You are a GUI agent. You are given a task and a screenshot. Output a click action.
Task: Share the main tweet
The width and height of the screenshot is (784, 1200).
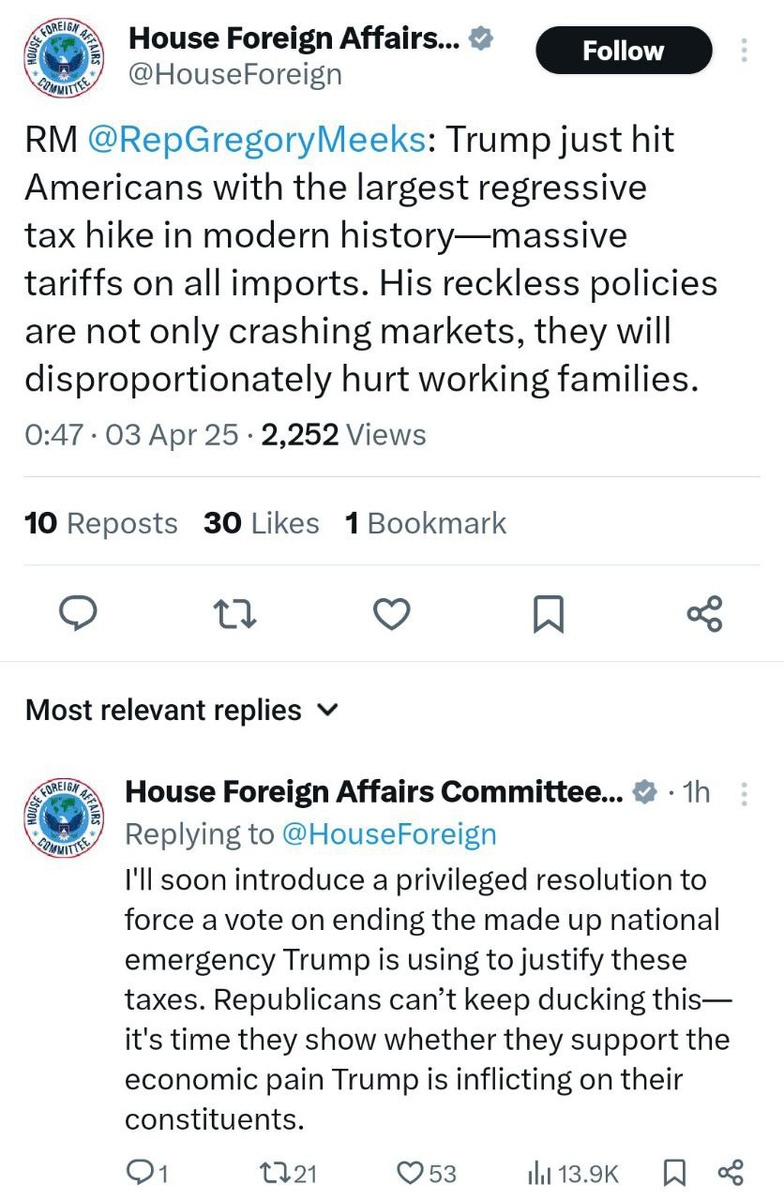click(x=704, y=614)
